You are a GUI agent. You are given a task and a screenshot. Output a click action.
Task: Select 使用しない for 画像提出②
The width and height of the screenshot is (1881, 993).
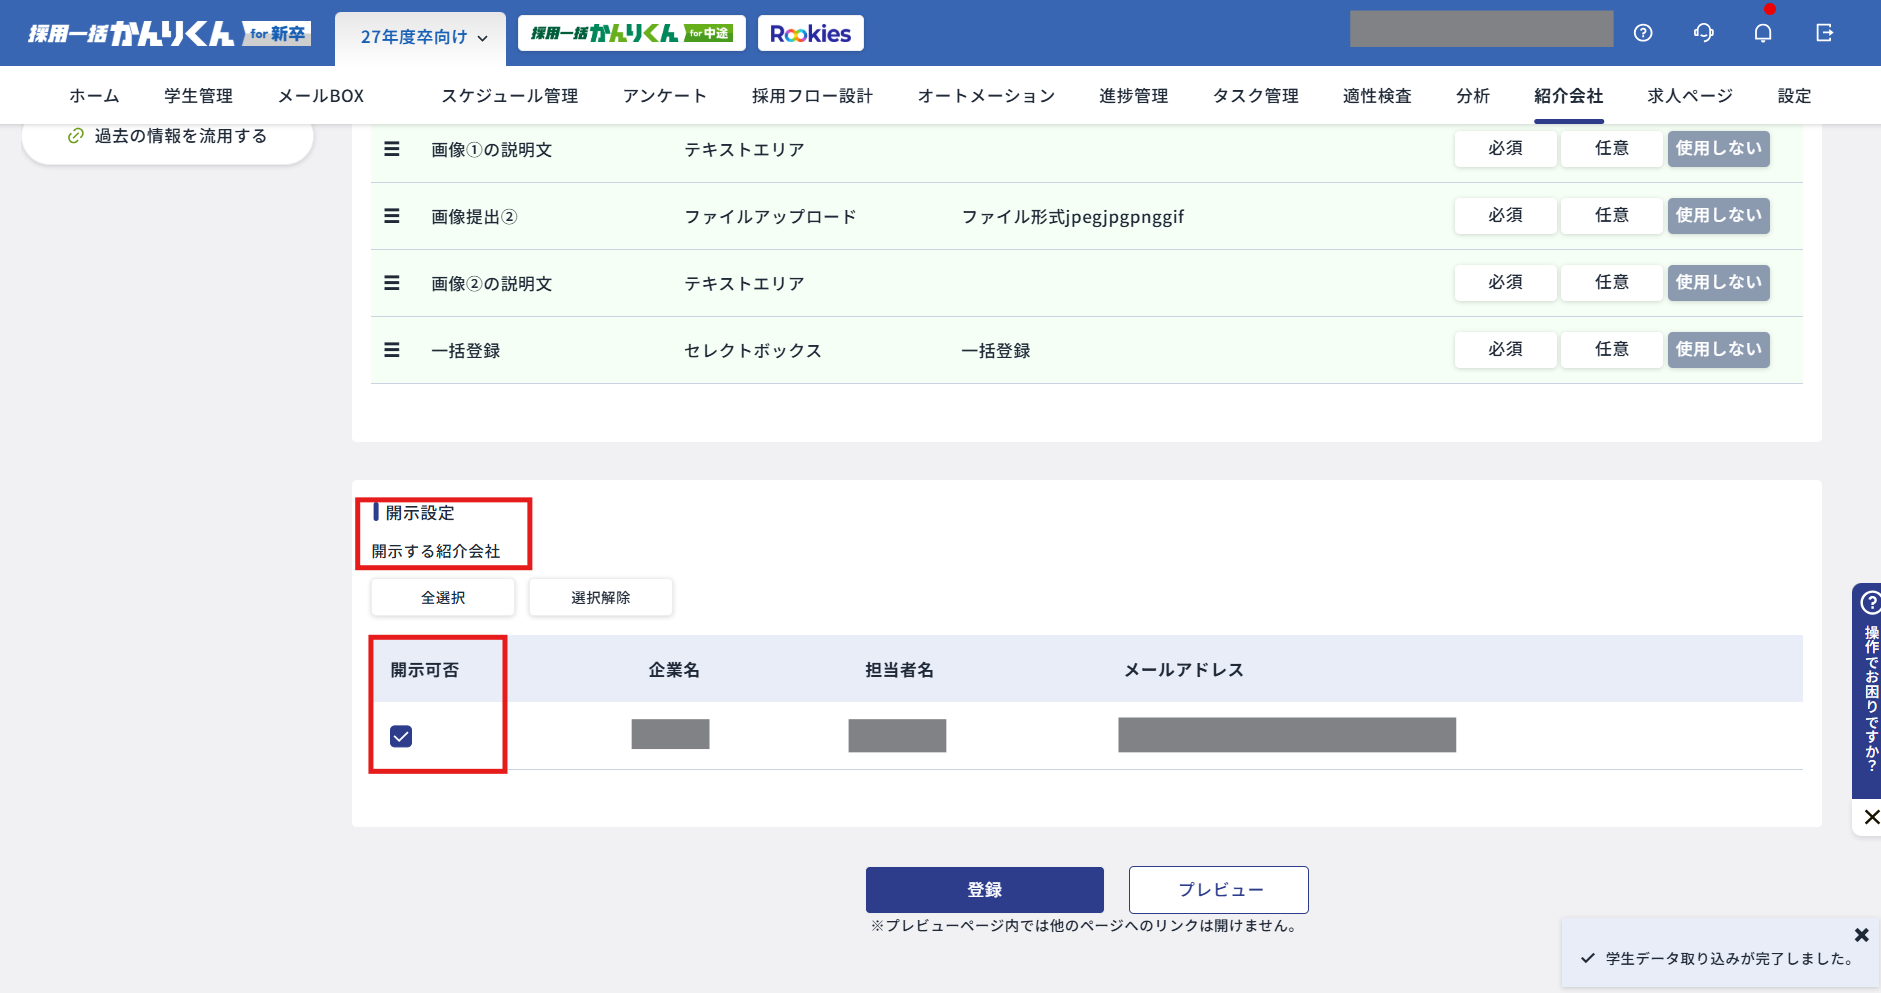[1718, 216]
